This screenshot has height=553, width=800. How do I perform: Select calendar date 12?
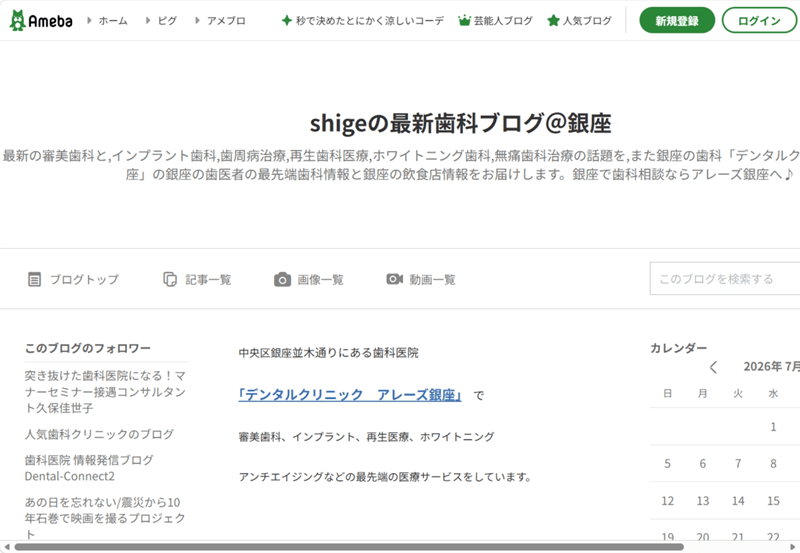pos(667,500)
